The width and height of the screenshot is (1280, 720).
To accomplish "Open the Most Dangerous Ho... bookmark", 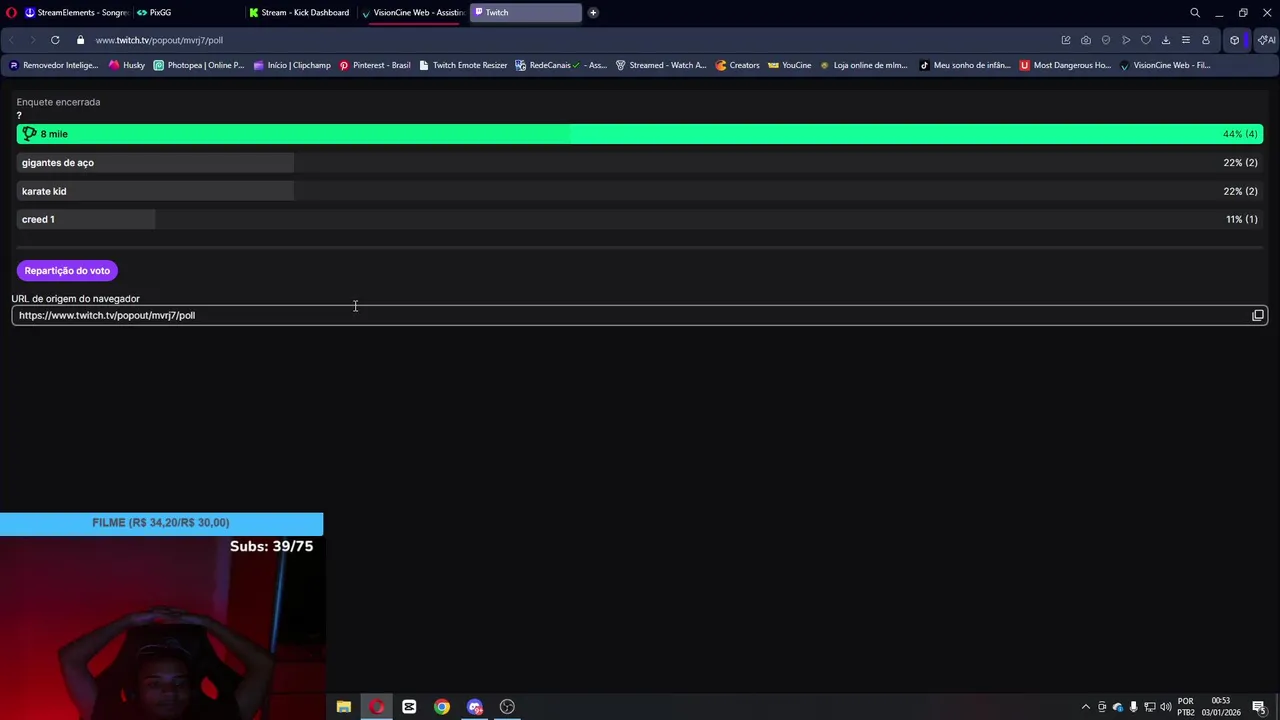I will [1065, 65].
